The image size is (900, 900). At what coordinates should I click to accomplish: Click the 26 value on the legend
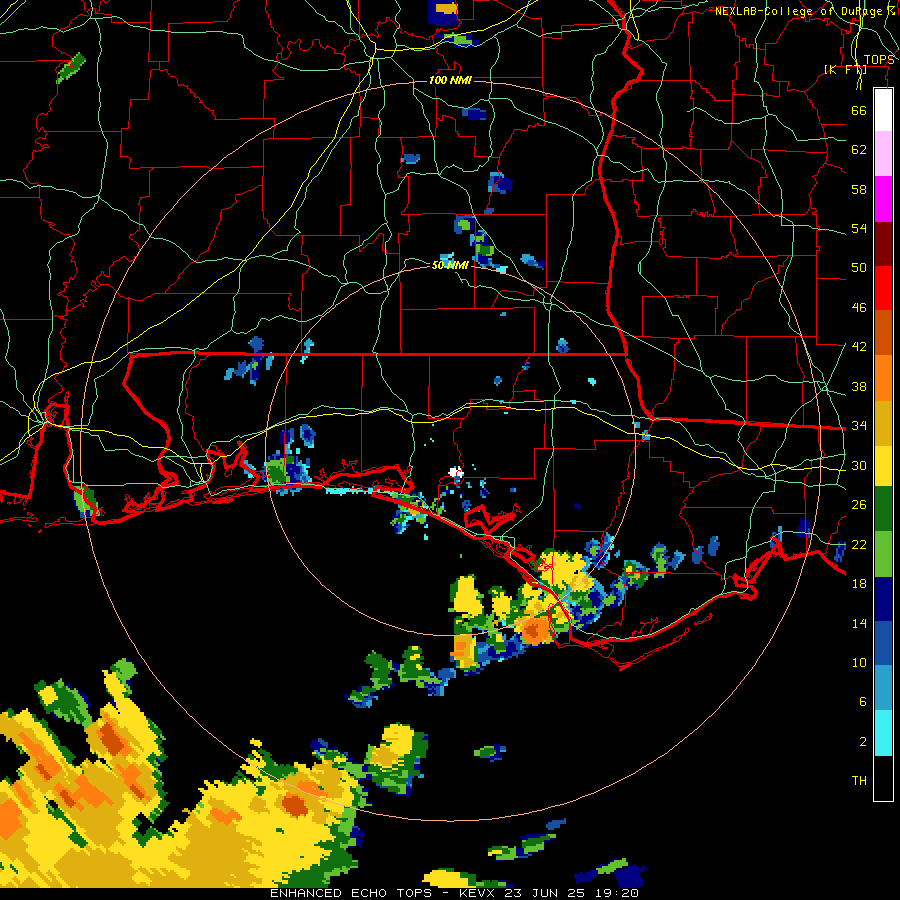[859, 505]
